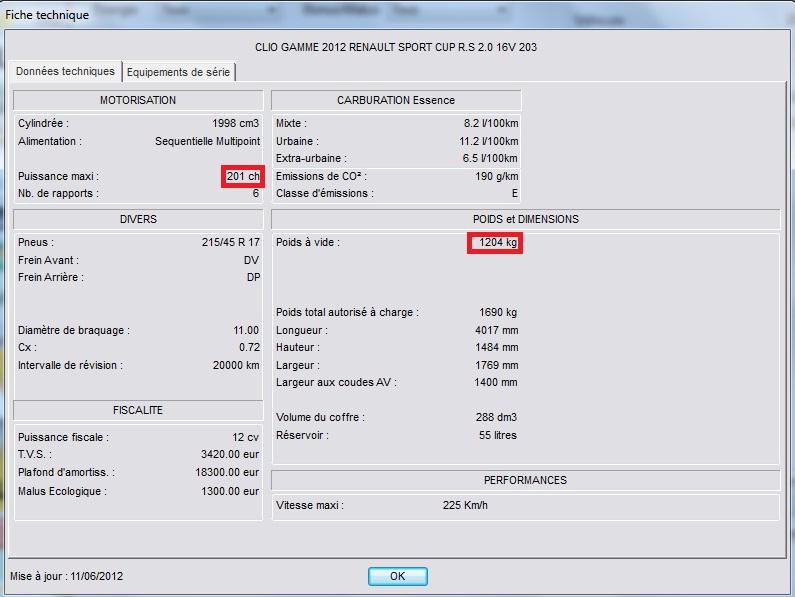Viewport: 795px width, 597px height.
Task: Click the Puissance fiscale value 12 cv
Action: [x=245, y=437]
